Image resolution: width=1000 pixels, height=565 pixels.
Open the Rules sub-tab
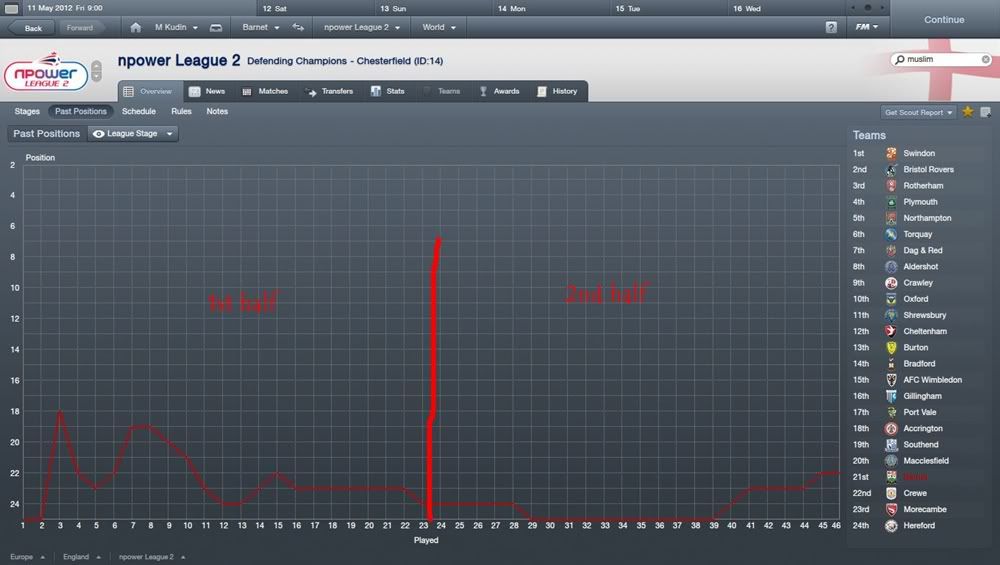tap(181, 111)
